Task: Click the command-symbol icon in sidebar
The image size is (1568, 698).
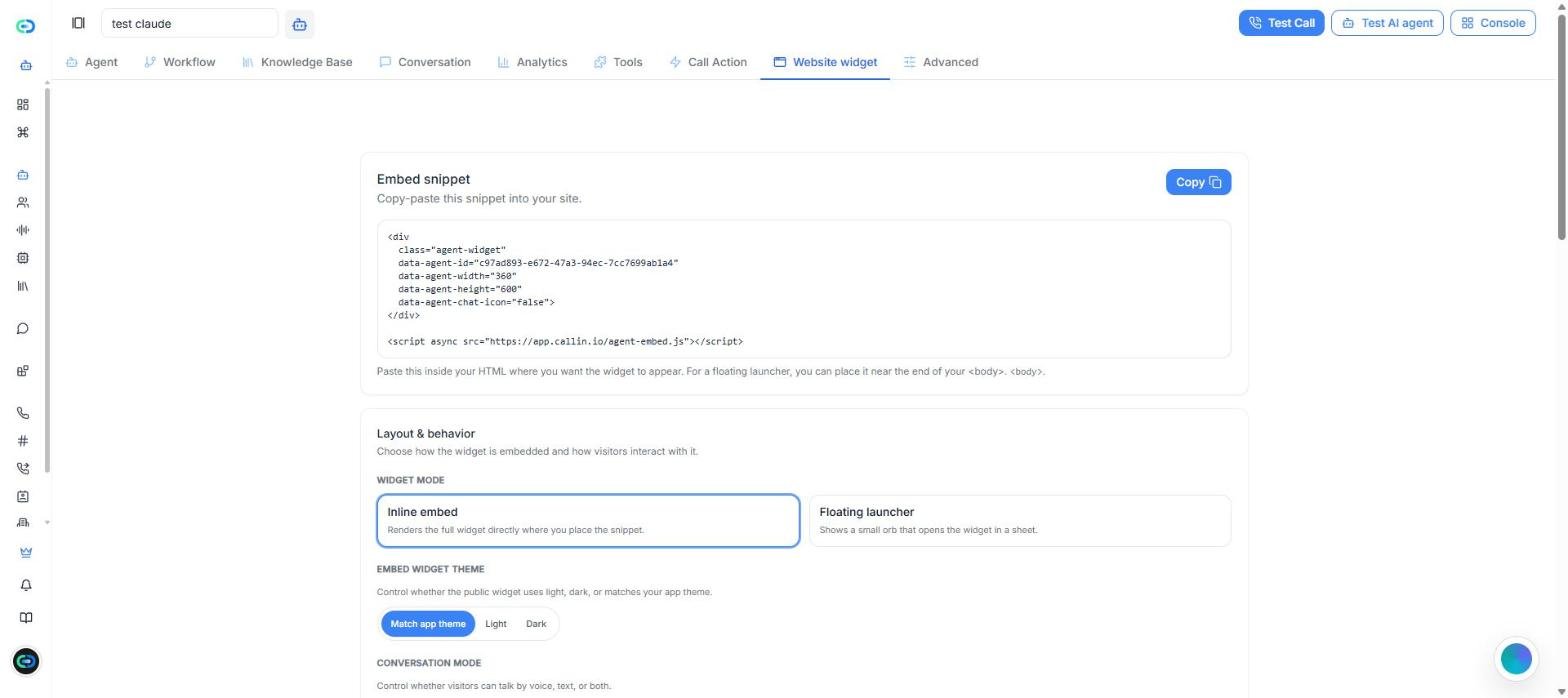Action: pyautogui.click(x=23, y=132)
